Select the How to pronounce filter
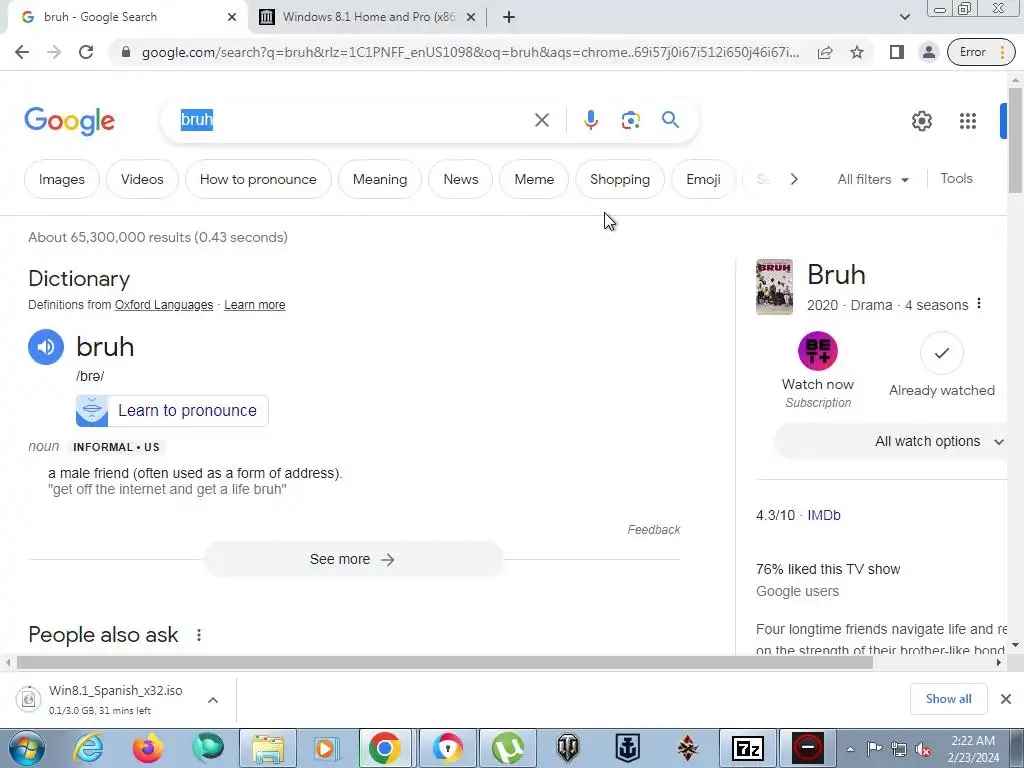Viewport: 1024px width, 768px height. [258, 179]
